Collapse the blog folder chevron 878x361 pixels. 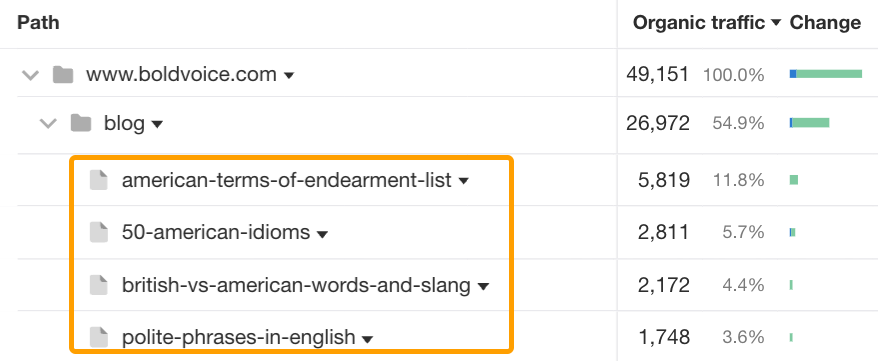click(49, 124)
